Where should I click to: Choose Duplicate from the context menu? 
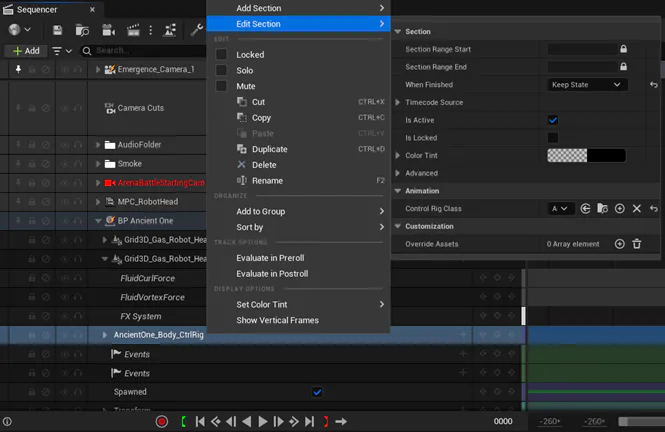(x=298, y=149)
